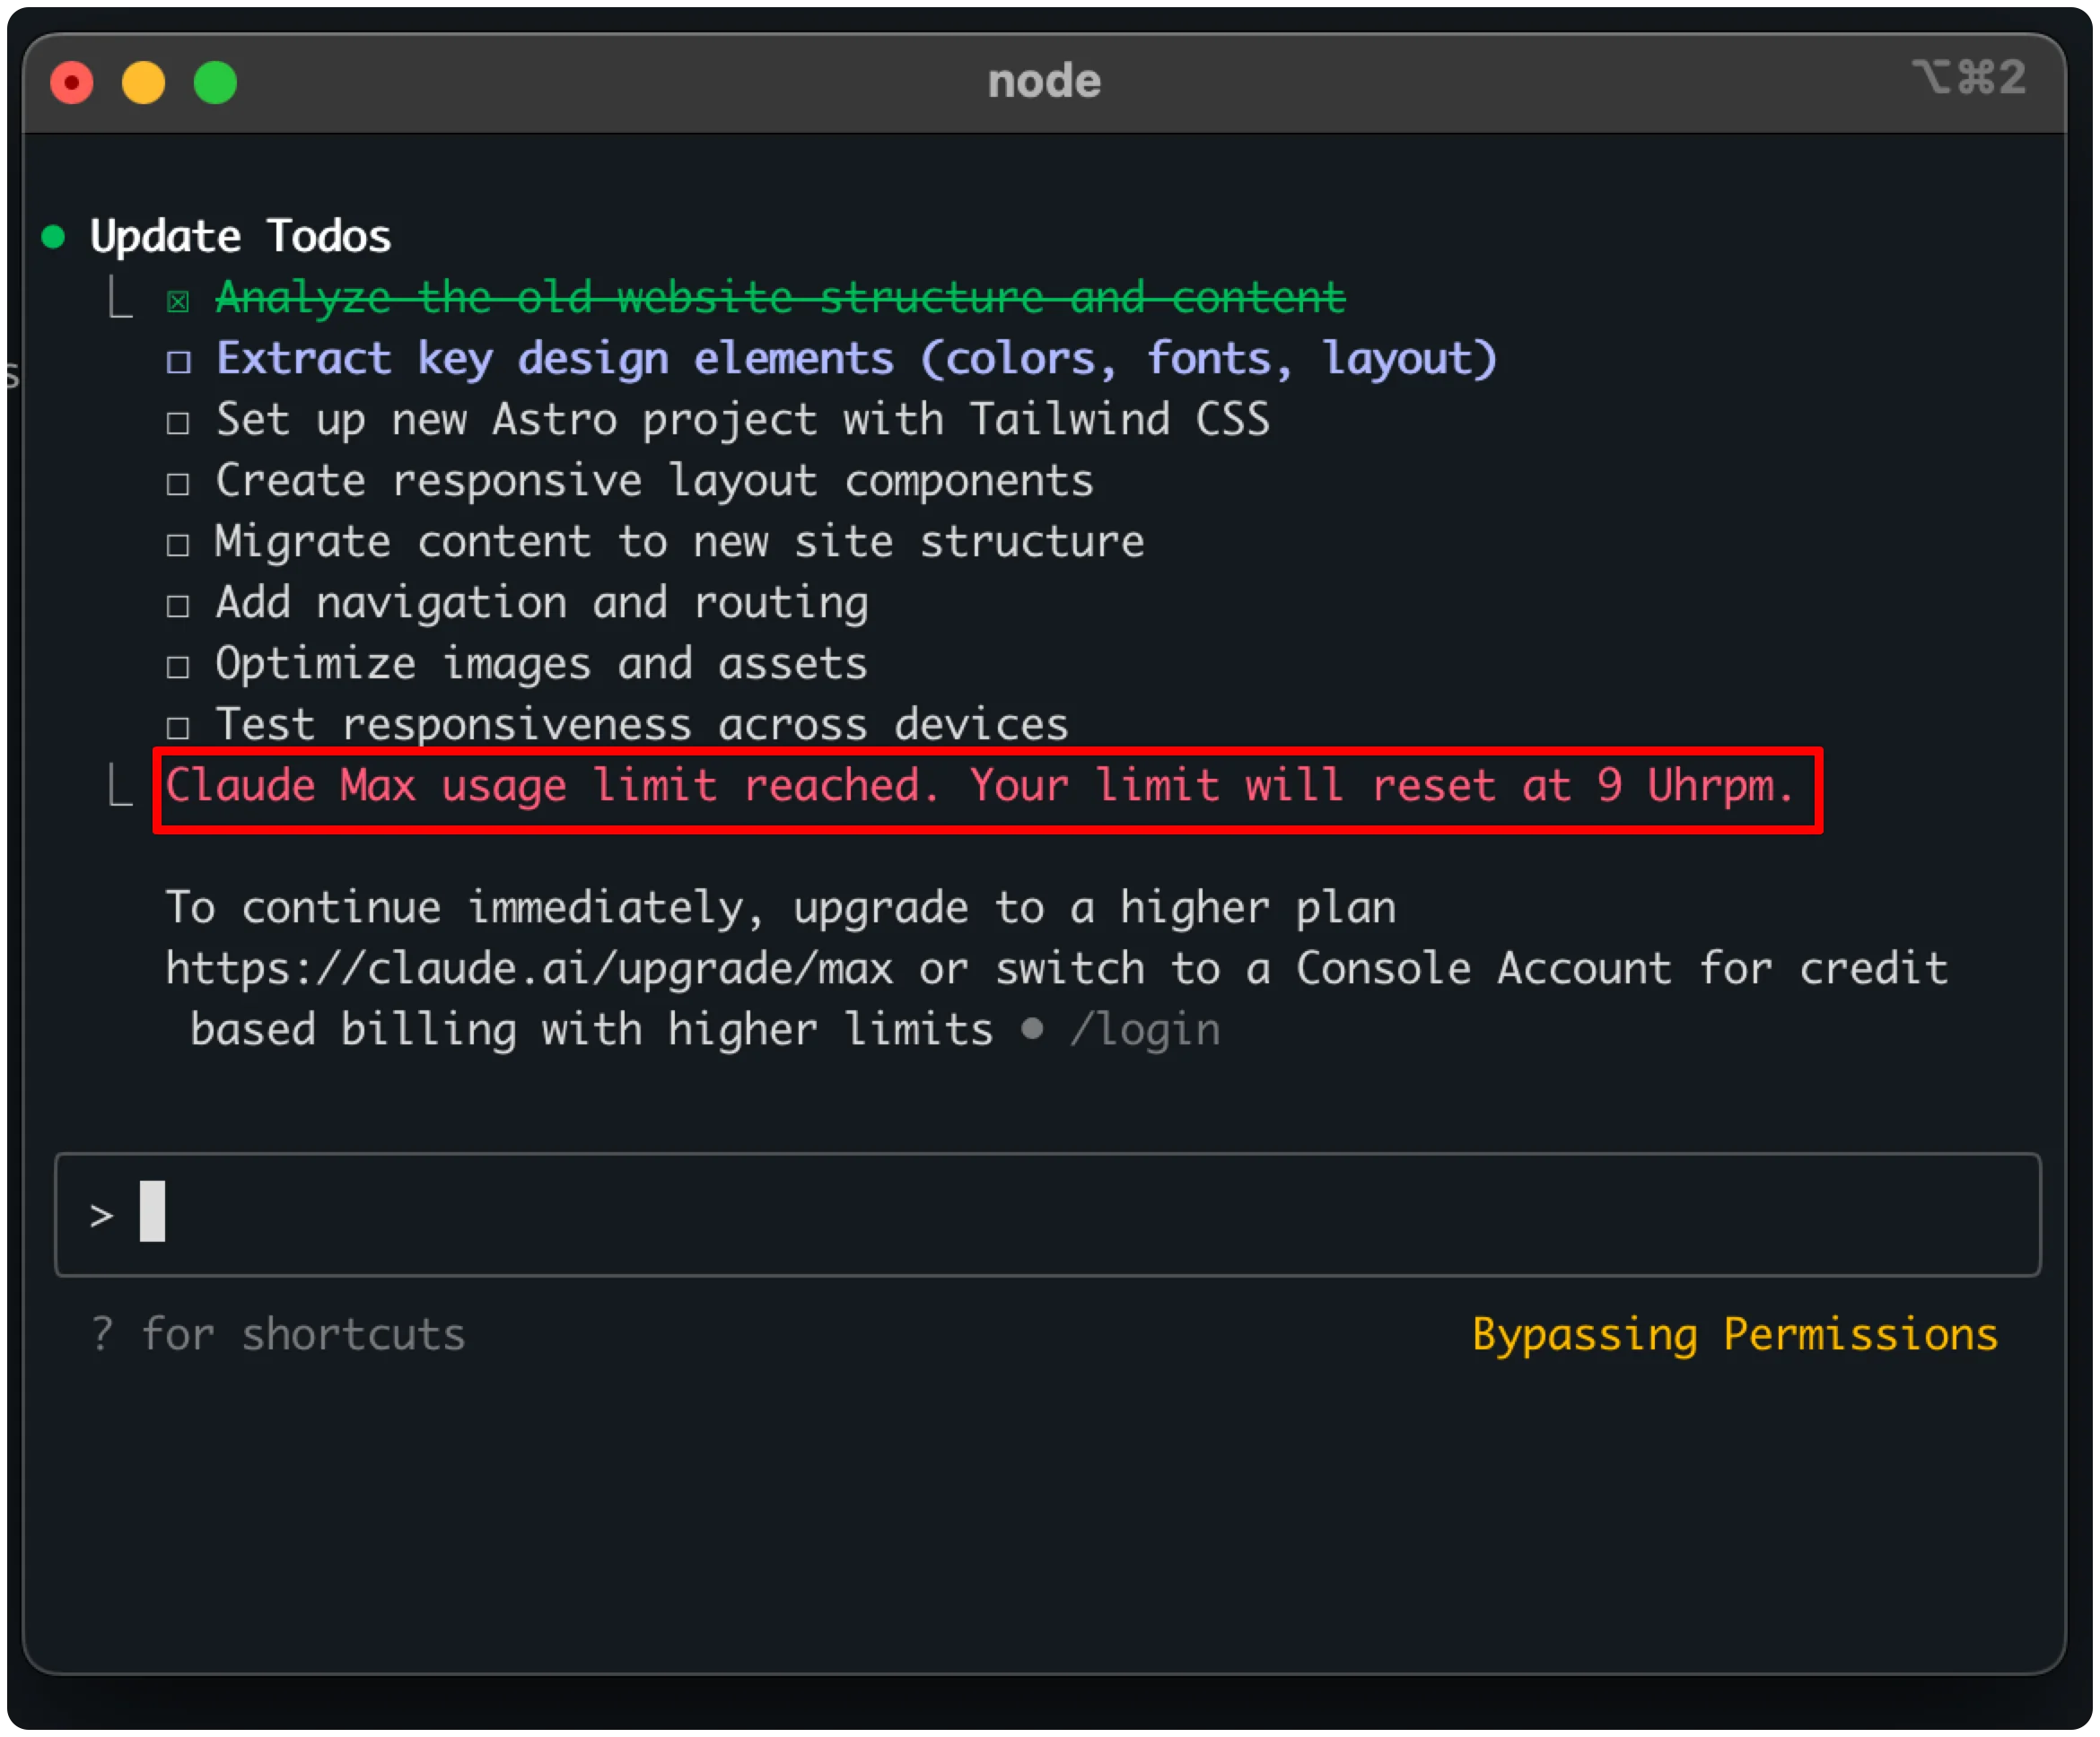
Task: Tick the Migrate content to new site checkbox
Action: [178, 545]
